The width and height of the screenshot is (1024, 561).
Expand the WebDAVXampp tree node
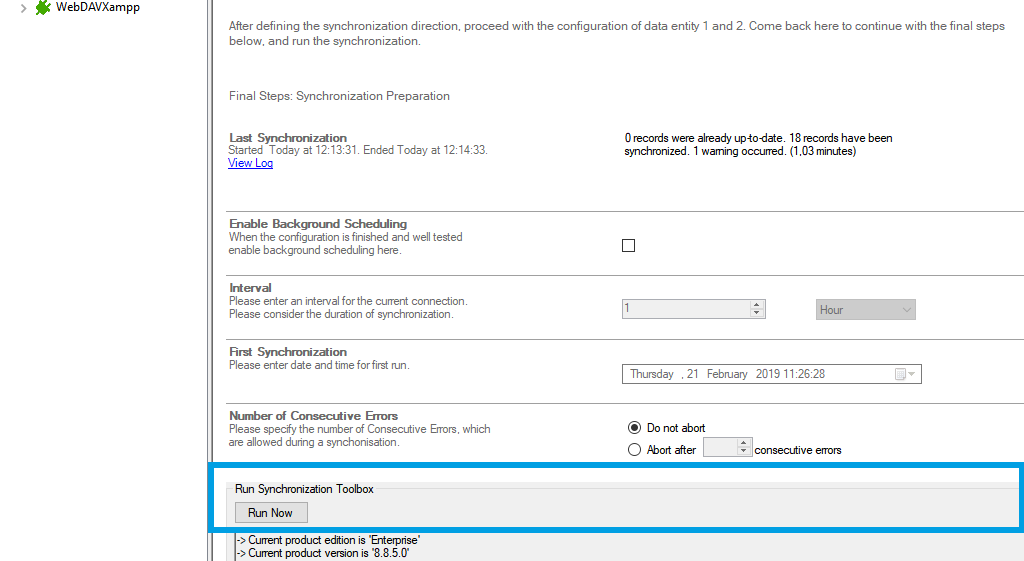pyautogui.click(x=22, y=7)
